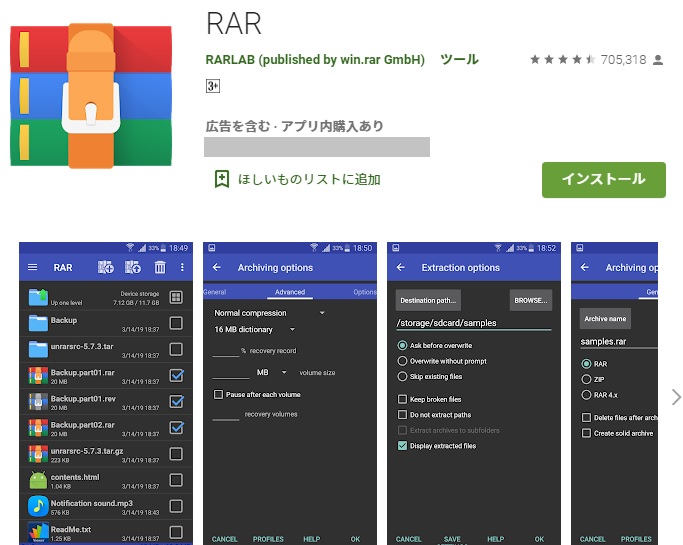Enable Keep broken files checkbox

point(402,399)
